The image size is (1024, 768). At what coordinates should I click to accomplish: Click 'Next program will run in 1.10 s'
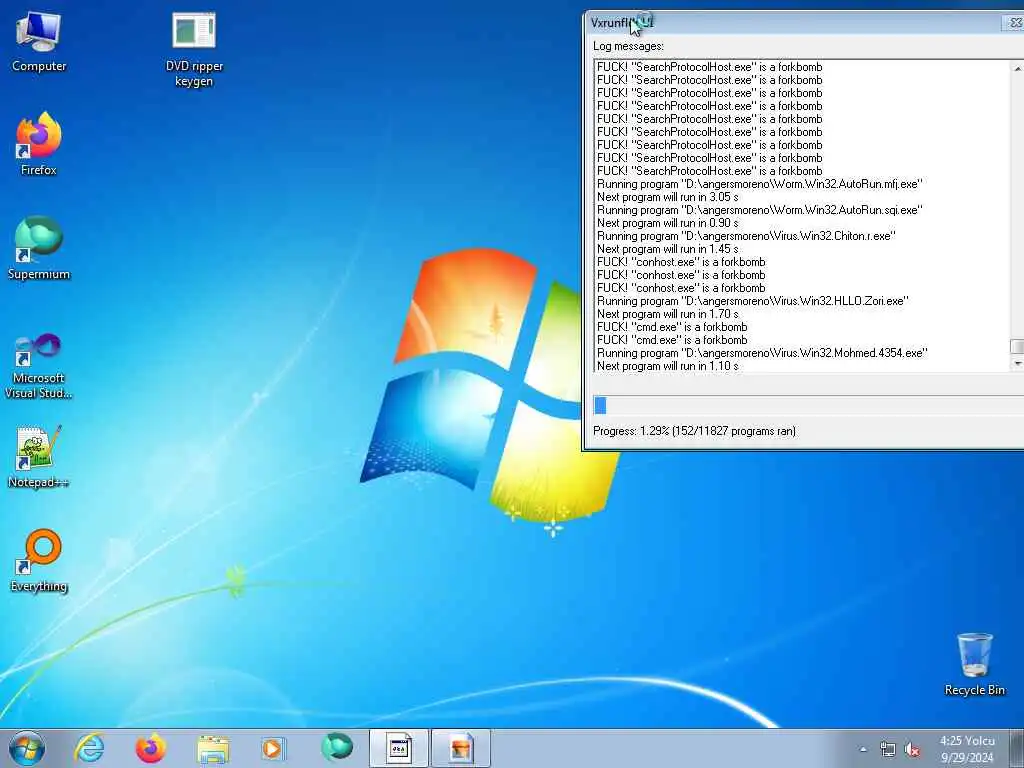667,366
